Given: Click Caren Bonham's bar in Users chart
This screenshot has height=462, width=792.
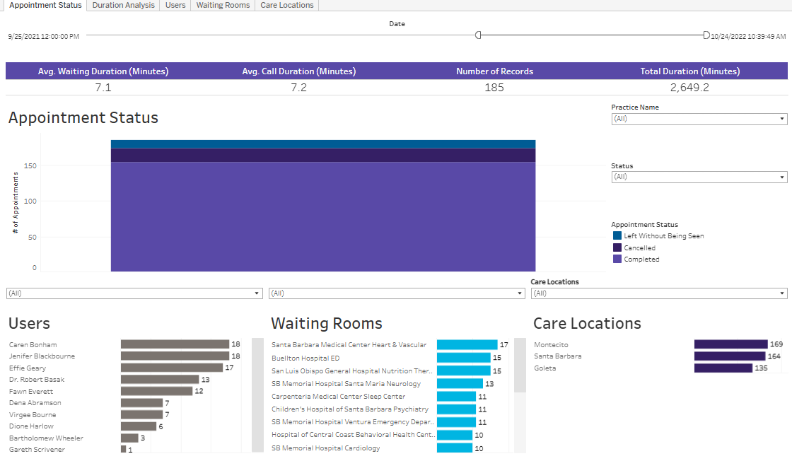Looking at the screenshot, I should [x=174, y=344].
